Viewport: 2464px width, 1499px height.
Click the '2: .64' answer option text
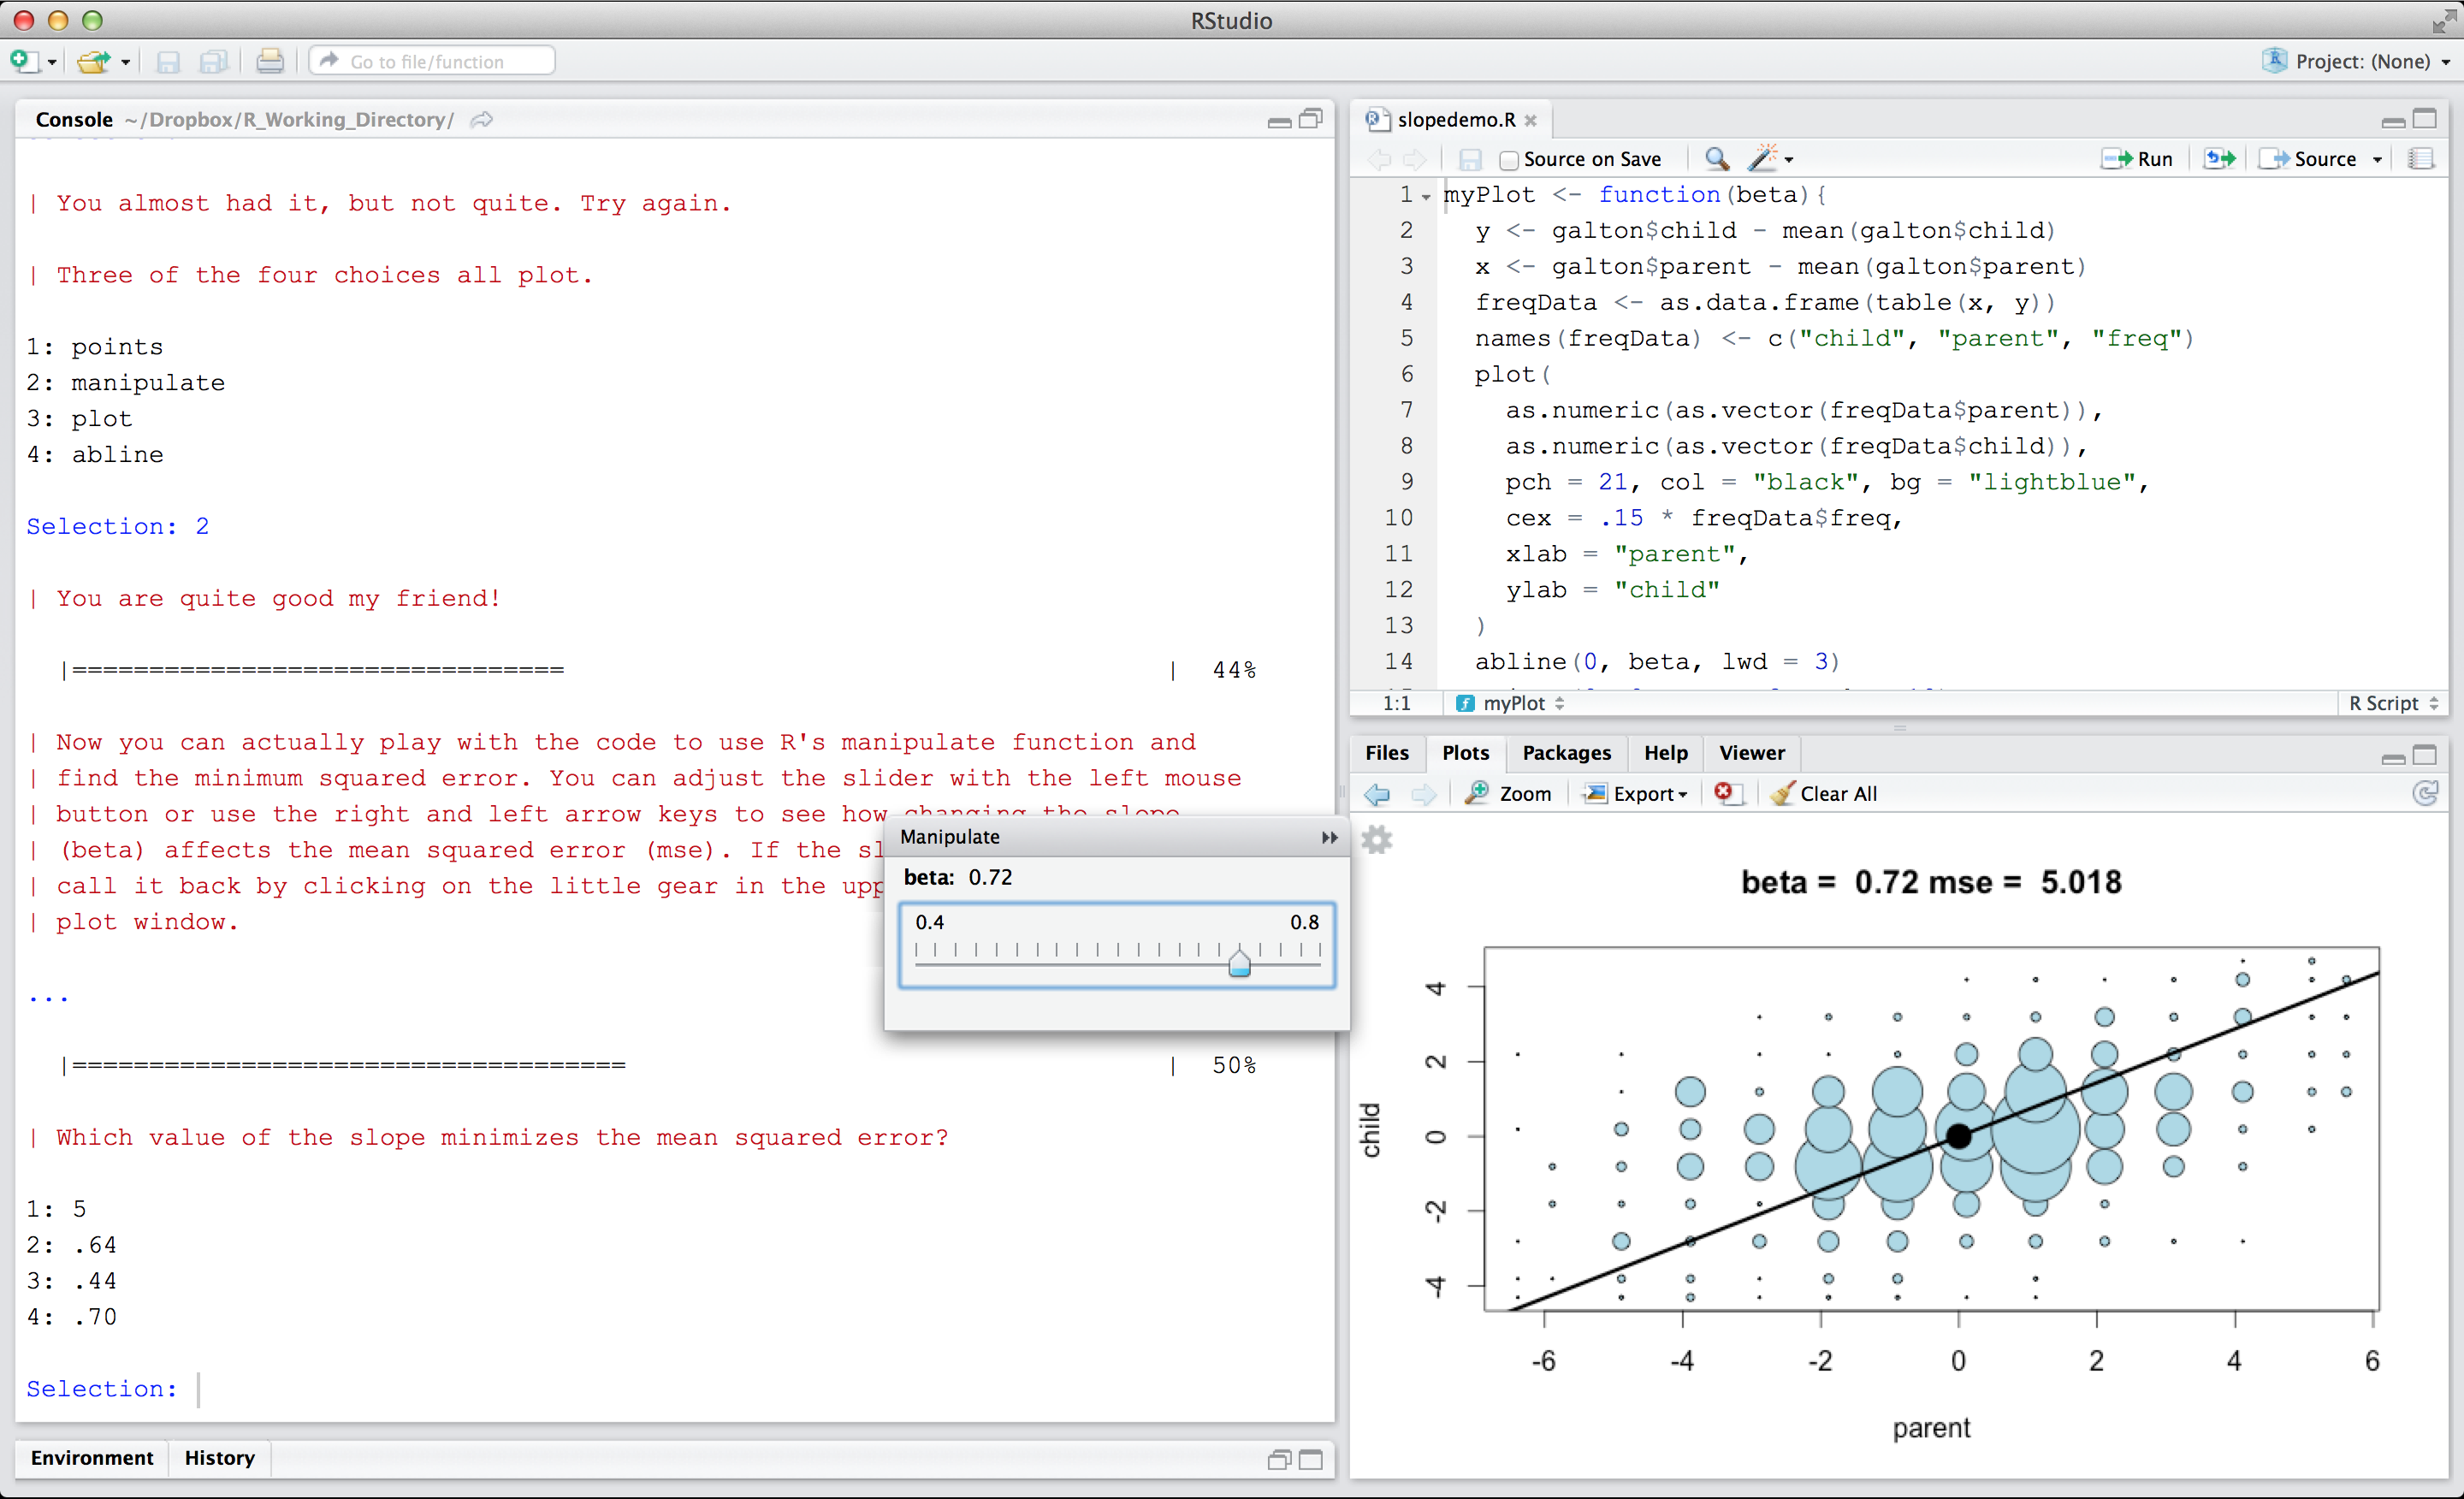tap(72, 1245)
